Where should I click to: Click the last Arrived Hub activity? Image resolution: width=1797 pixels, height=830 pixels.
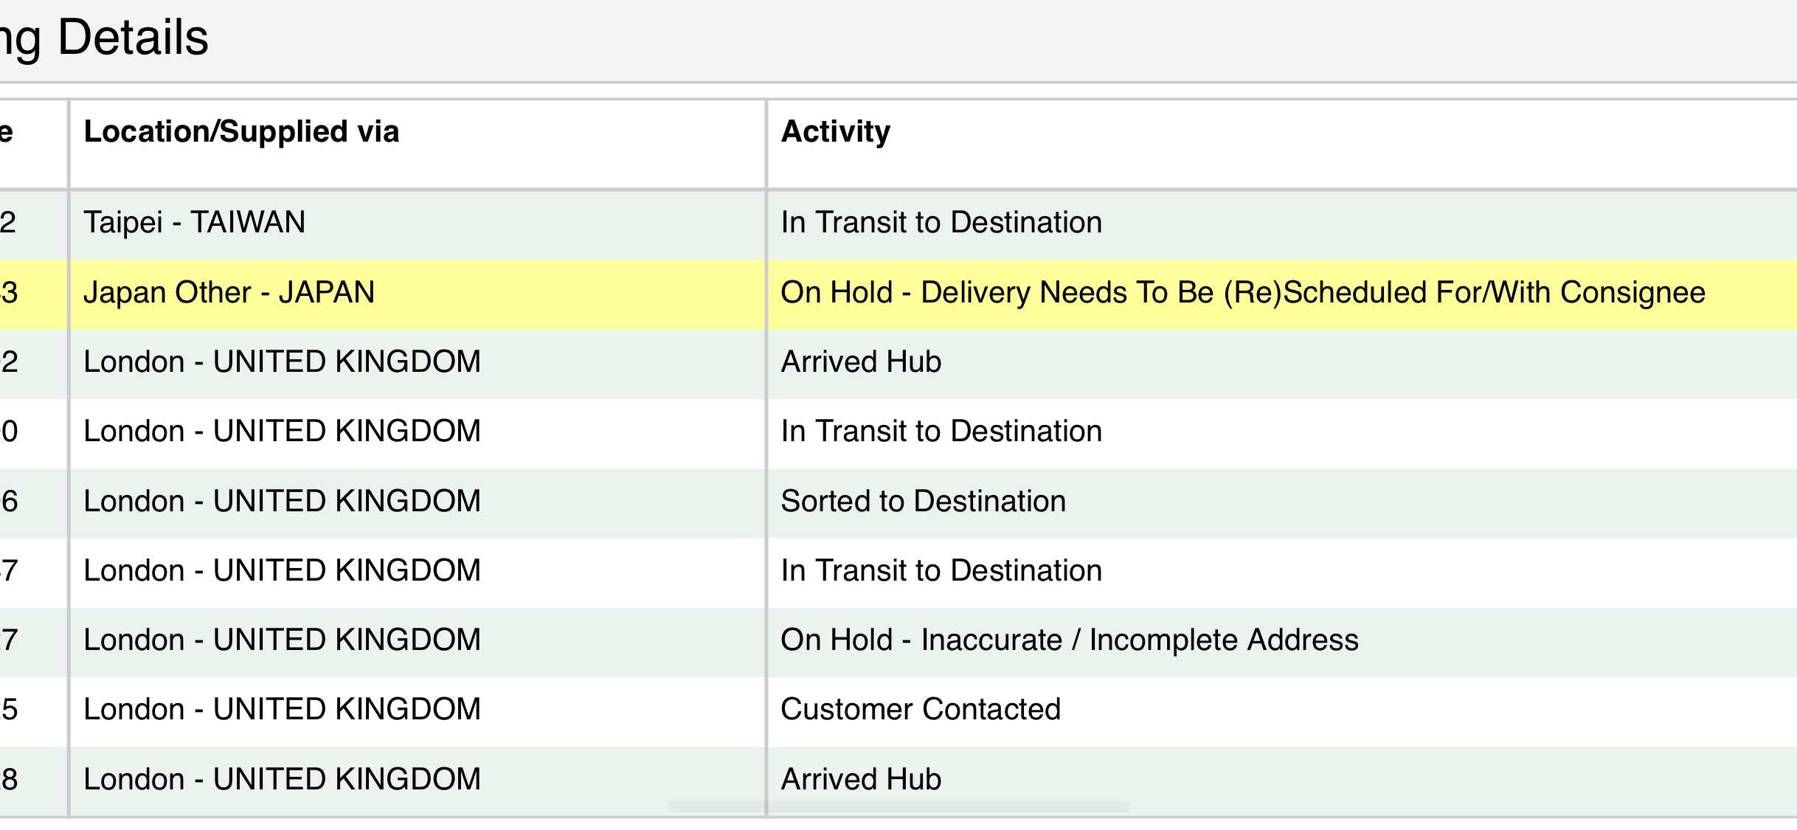point(860,779)
